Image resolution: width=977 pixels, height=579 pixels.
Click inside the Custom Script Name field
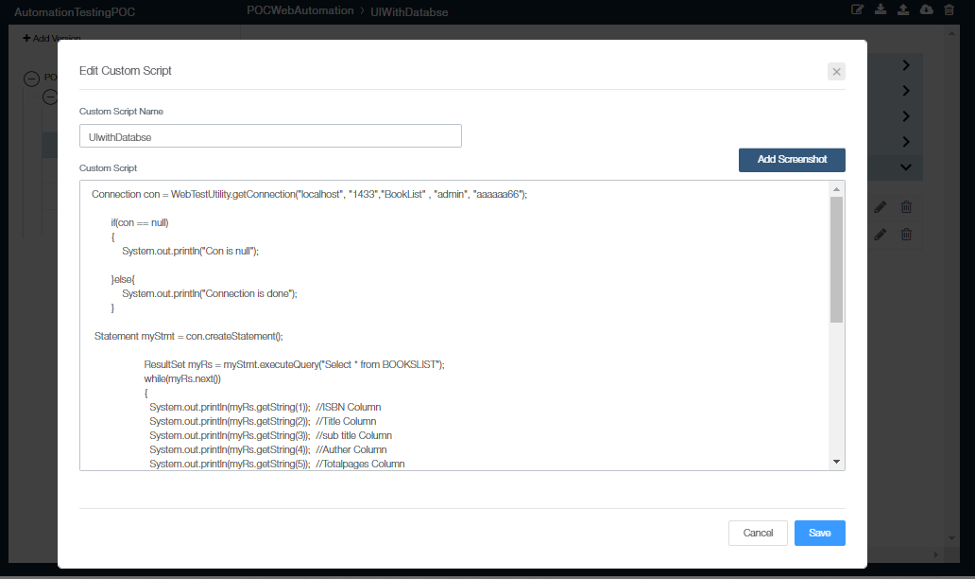(270, 135)
